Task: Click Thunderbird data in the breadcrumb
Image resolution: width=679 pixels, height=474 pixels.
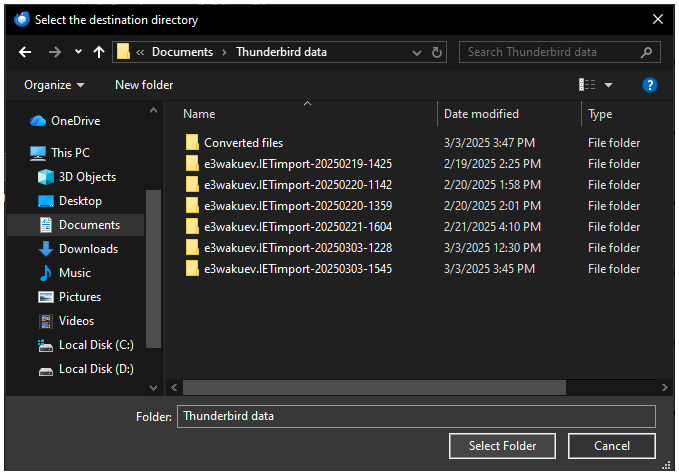Action: (x=281, y=52)
